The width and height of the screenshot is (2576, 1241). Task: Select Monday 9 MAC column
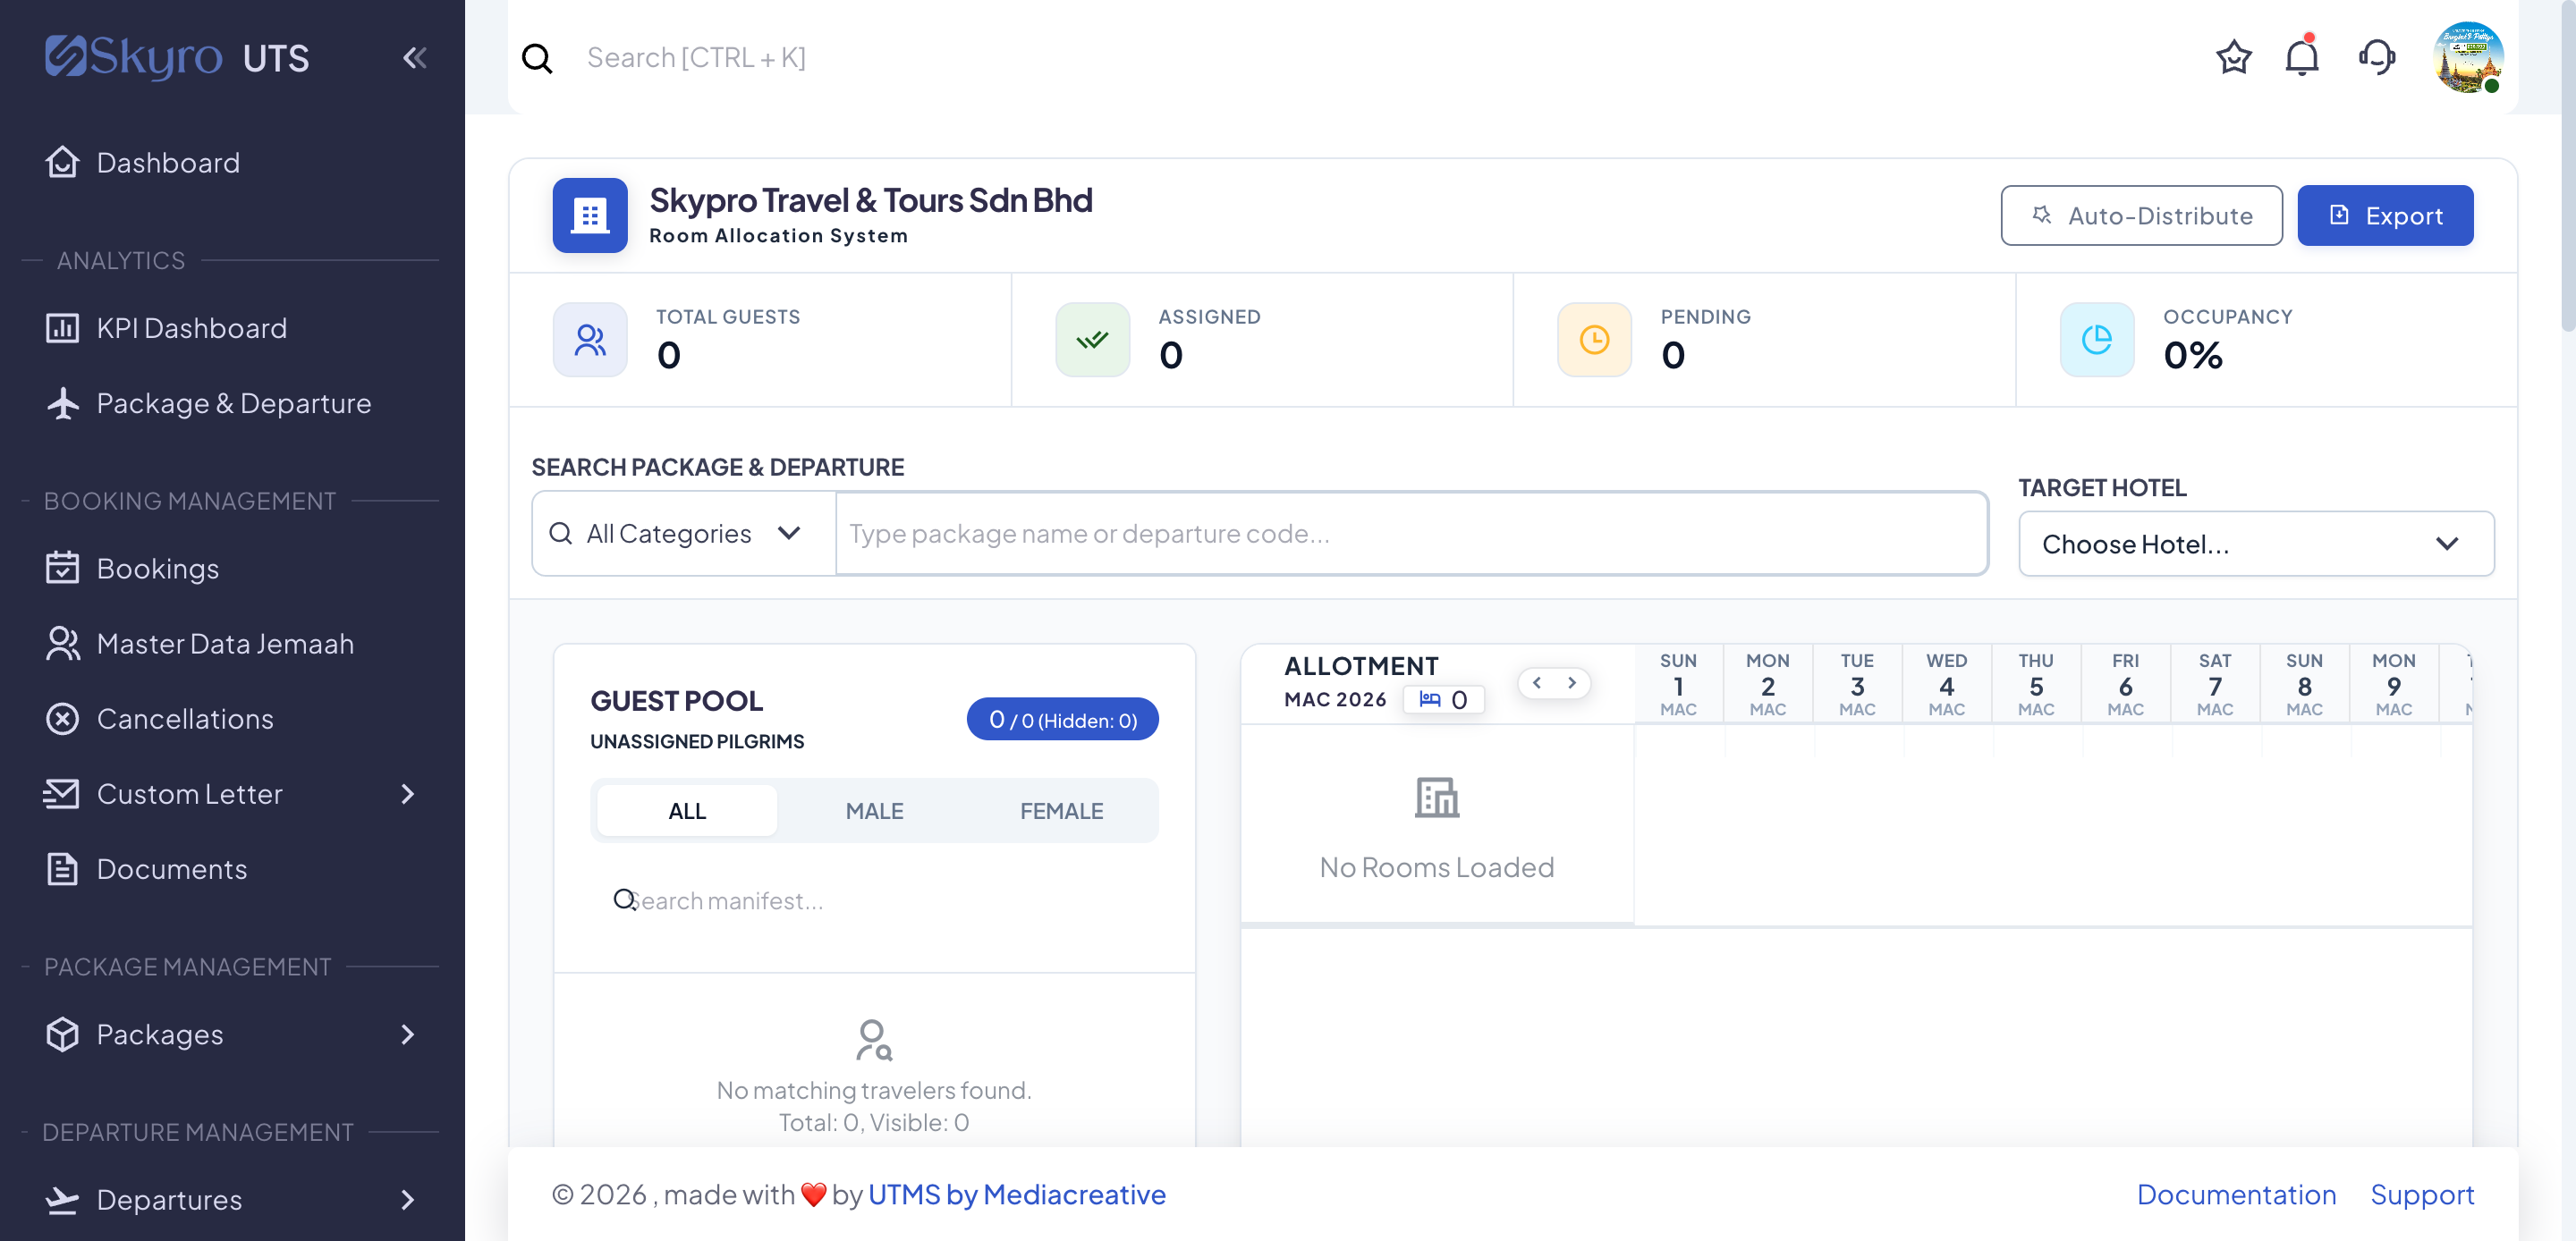coord(2394,684)
